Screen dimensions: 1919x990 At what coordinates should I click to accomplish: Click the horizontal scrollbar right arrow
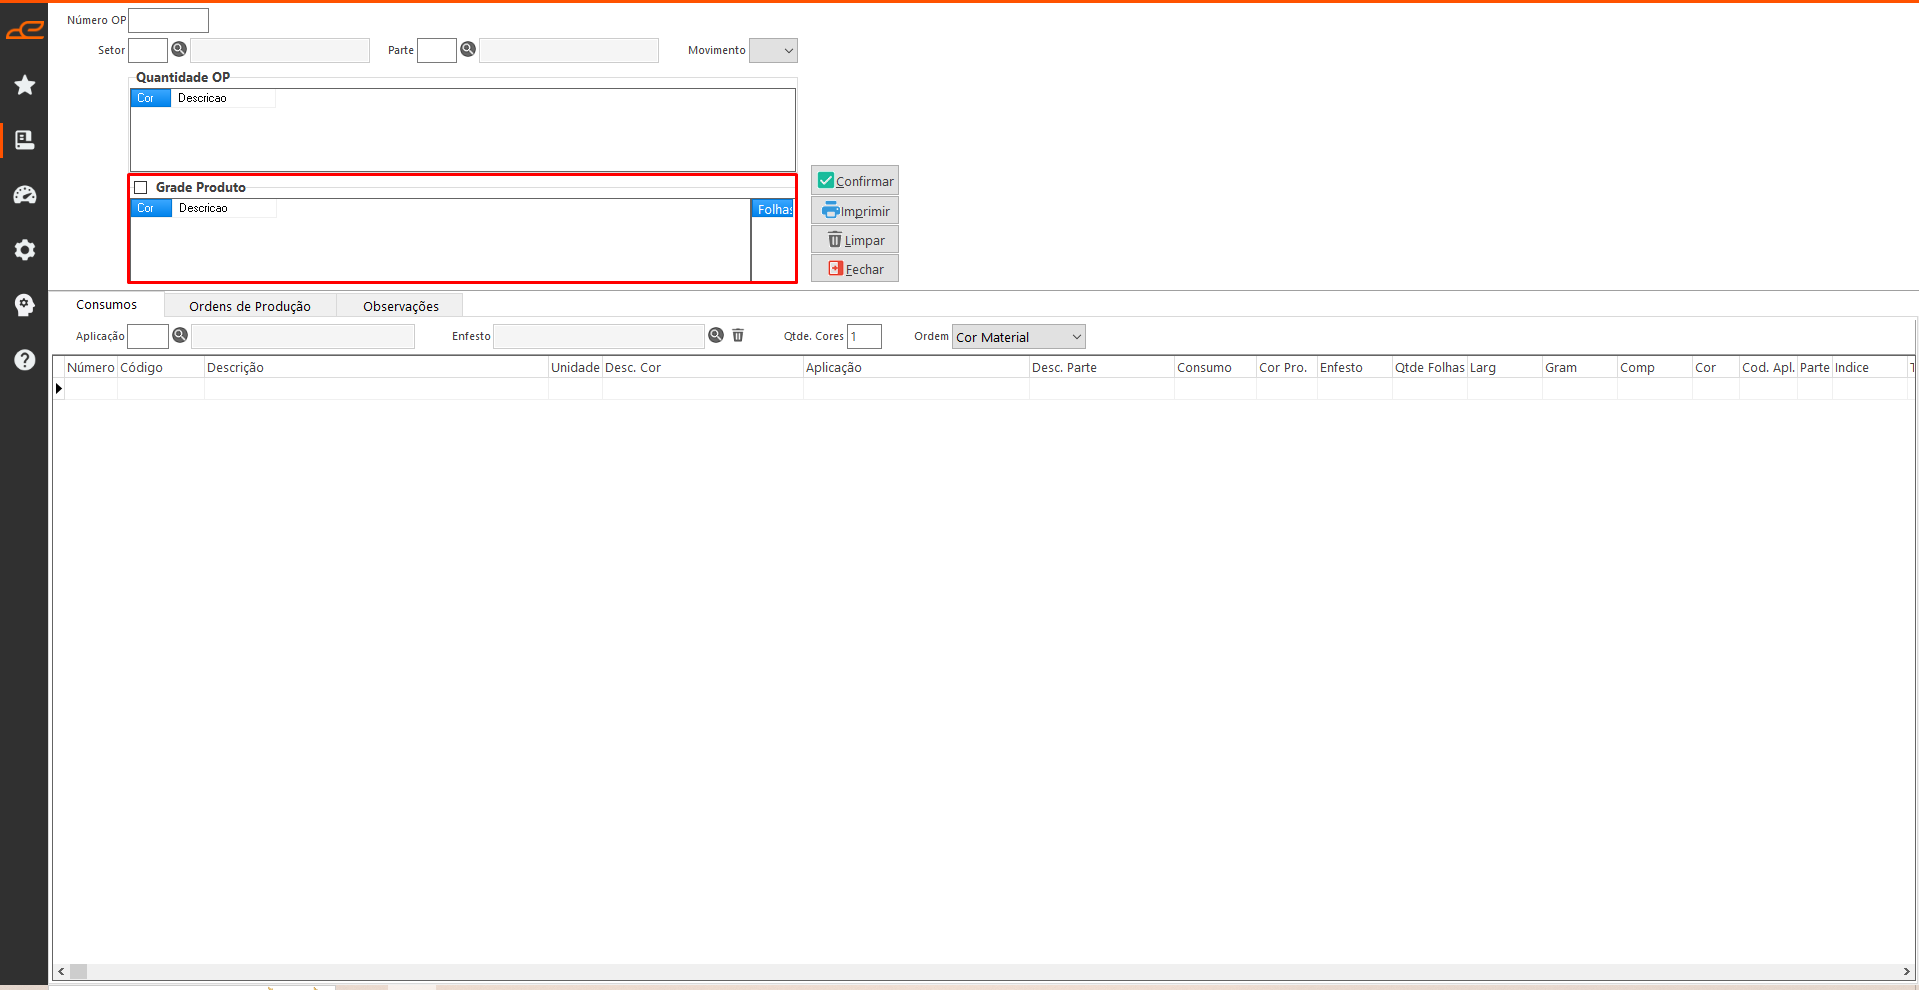pos(1906,971)
